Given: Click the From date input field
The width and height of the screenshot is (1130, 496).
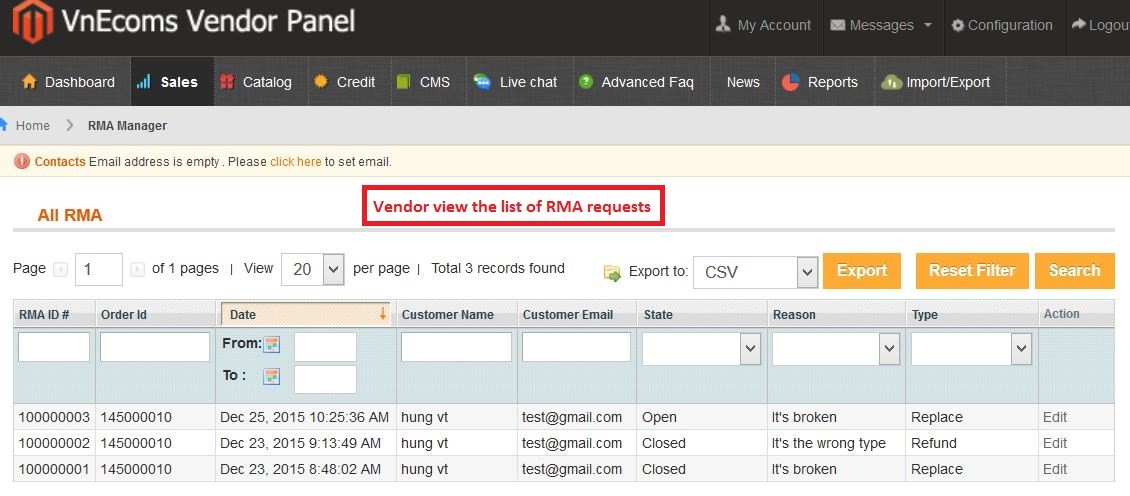Looking at the screenshot, I should pos(325,347).
